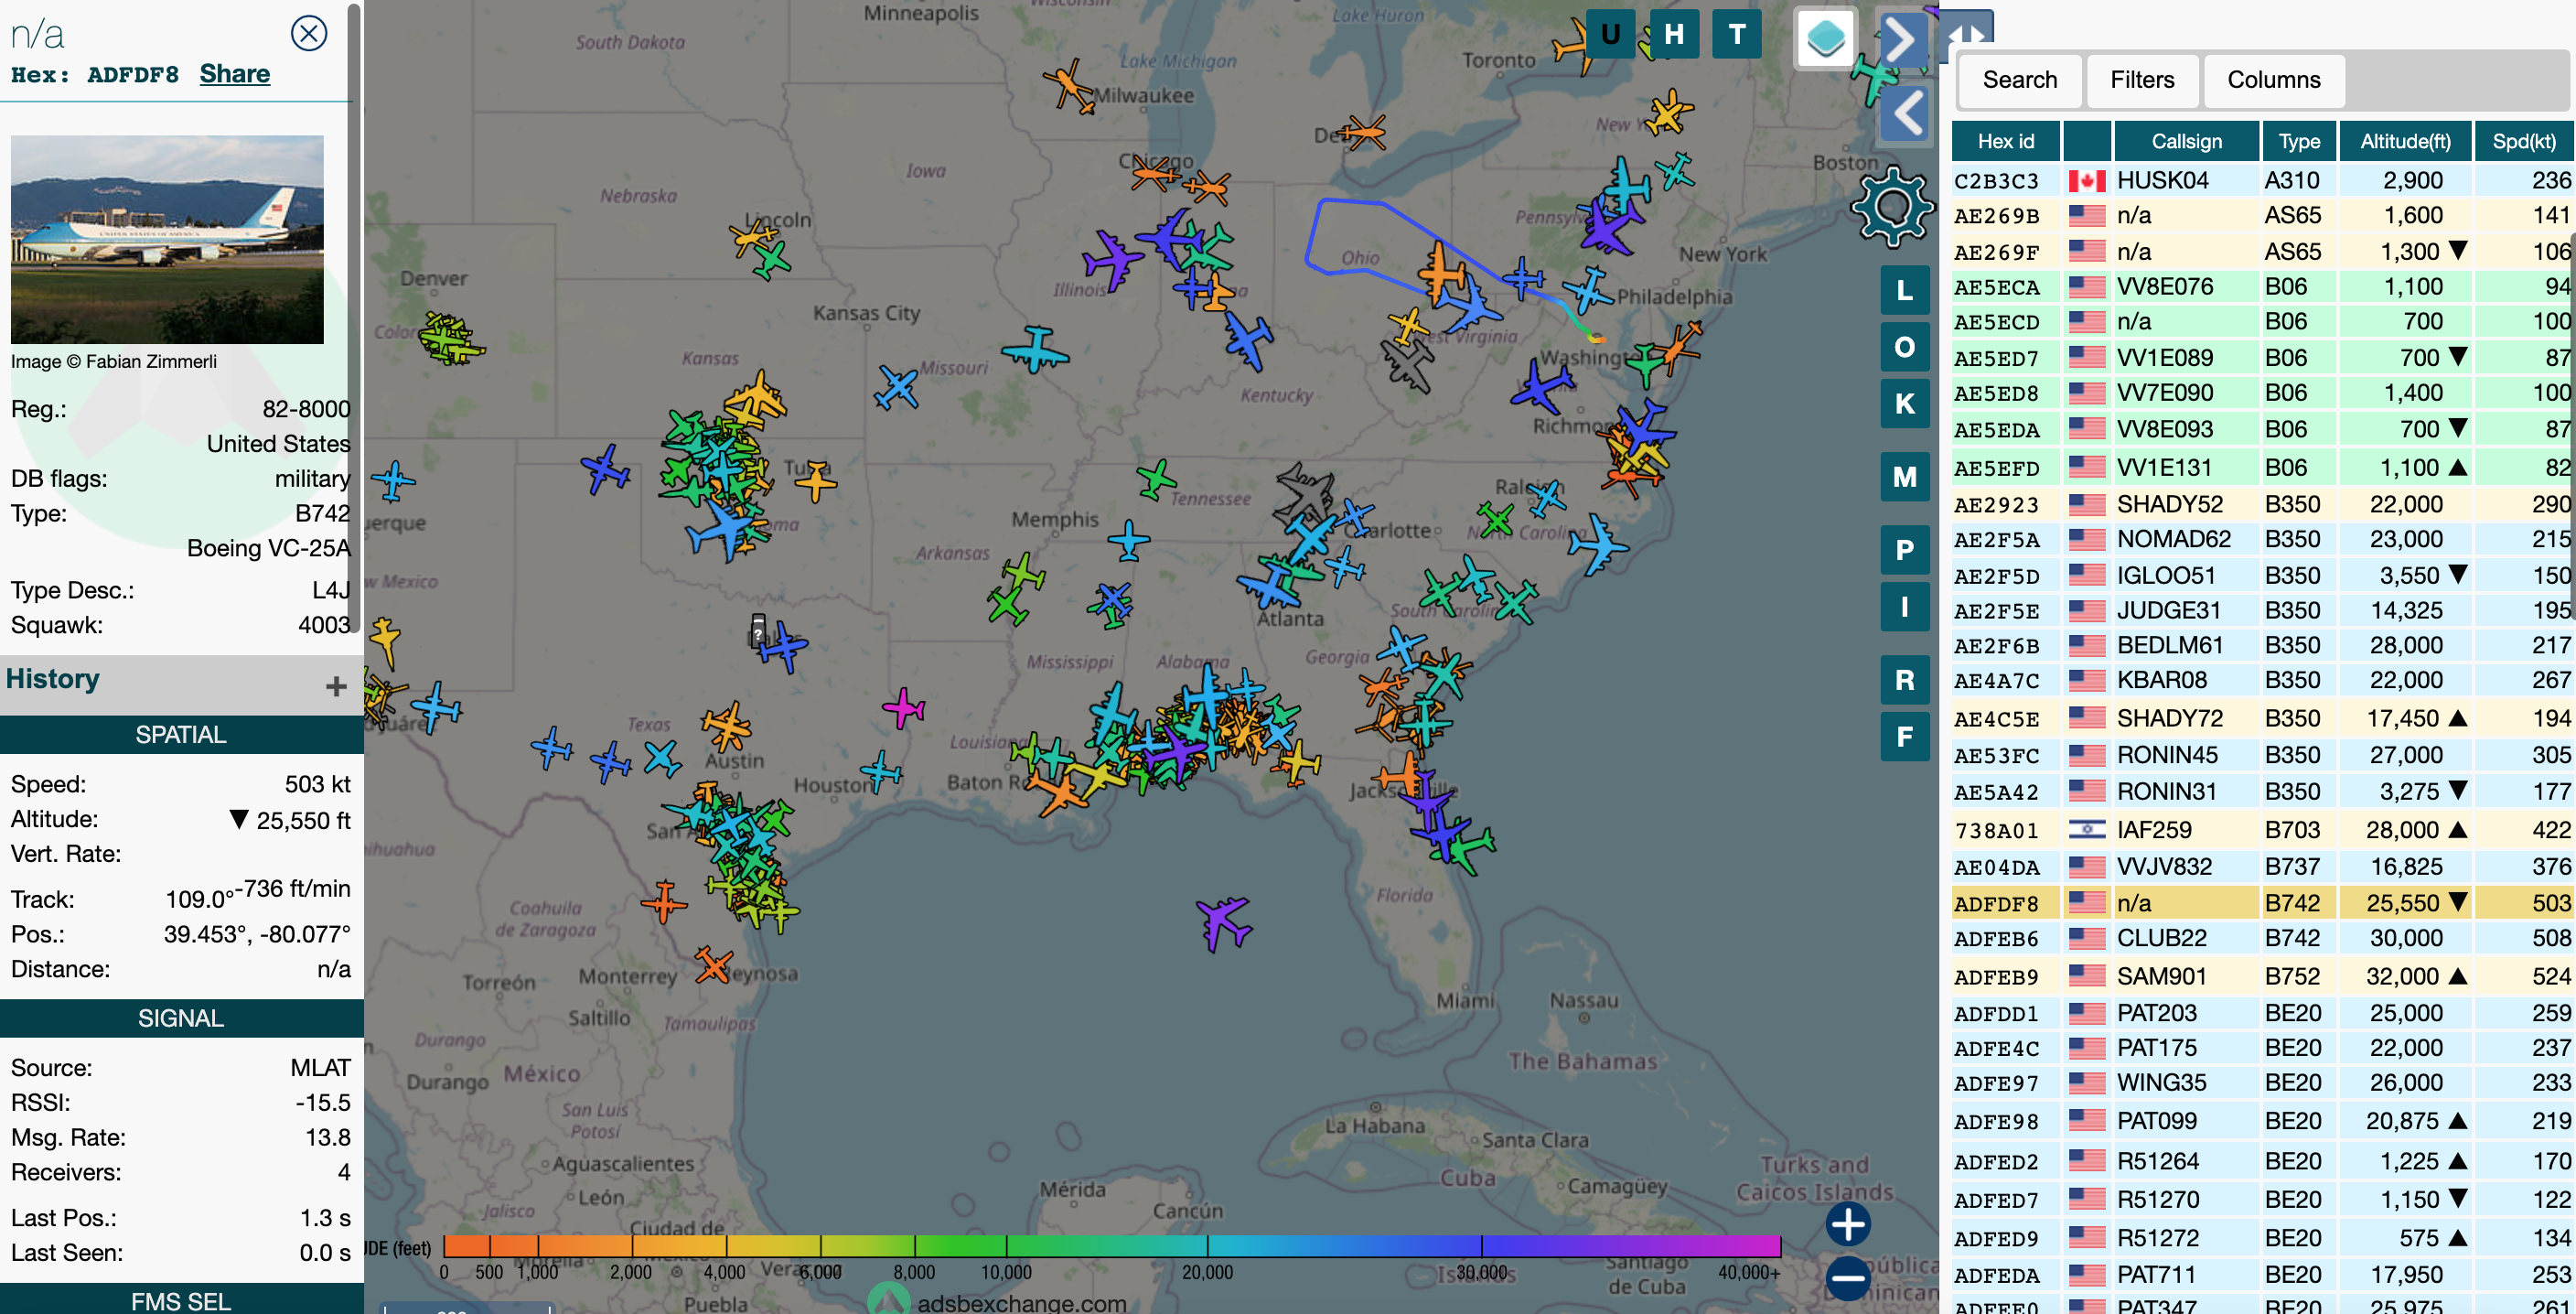
Task: Select the PAT203 table row
Action: click(2262, 1013)
